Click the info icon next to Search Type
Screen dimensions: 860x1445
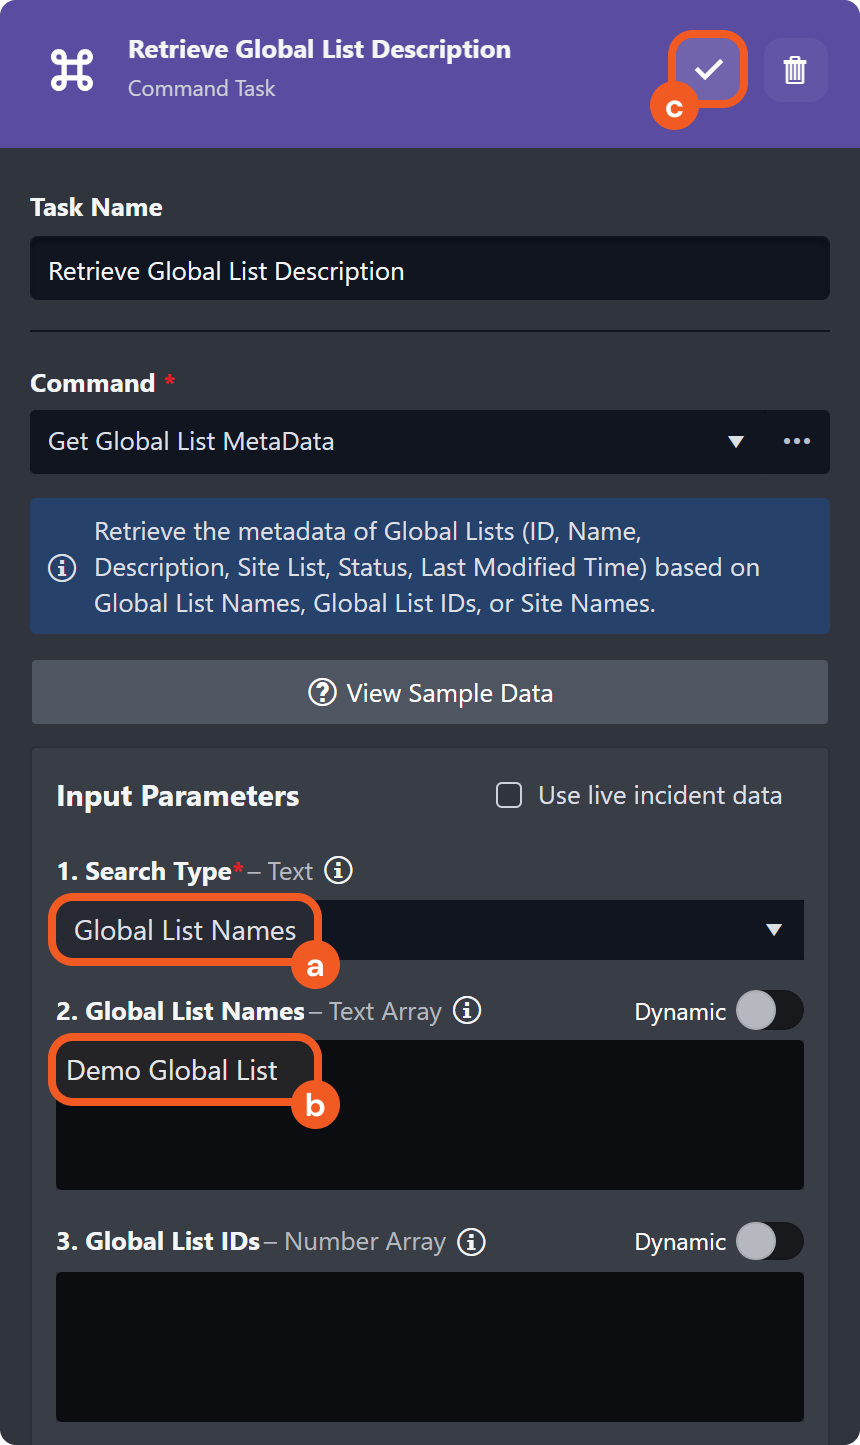coord(339,871)
